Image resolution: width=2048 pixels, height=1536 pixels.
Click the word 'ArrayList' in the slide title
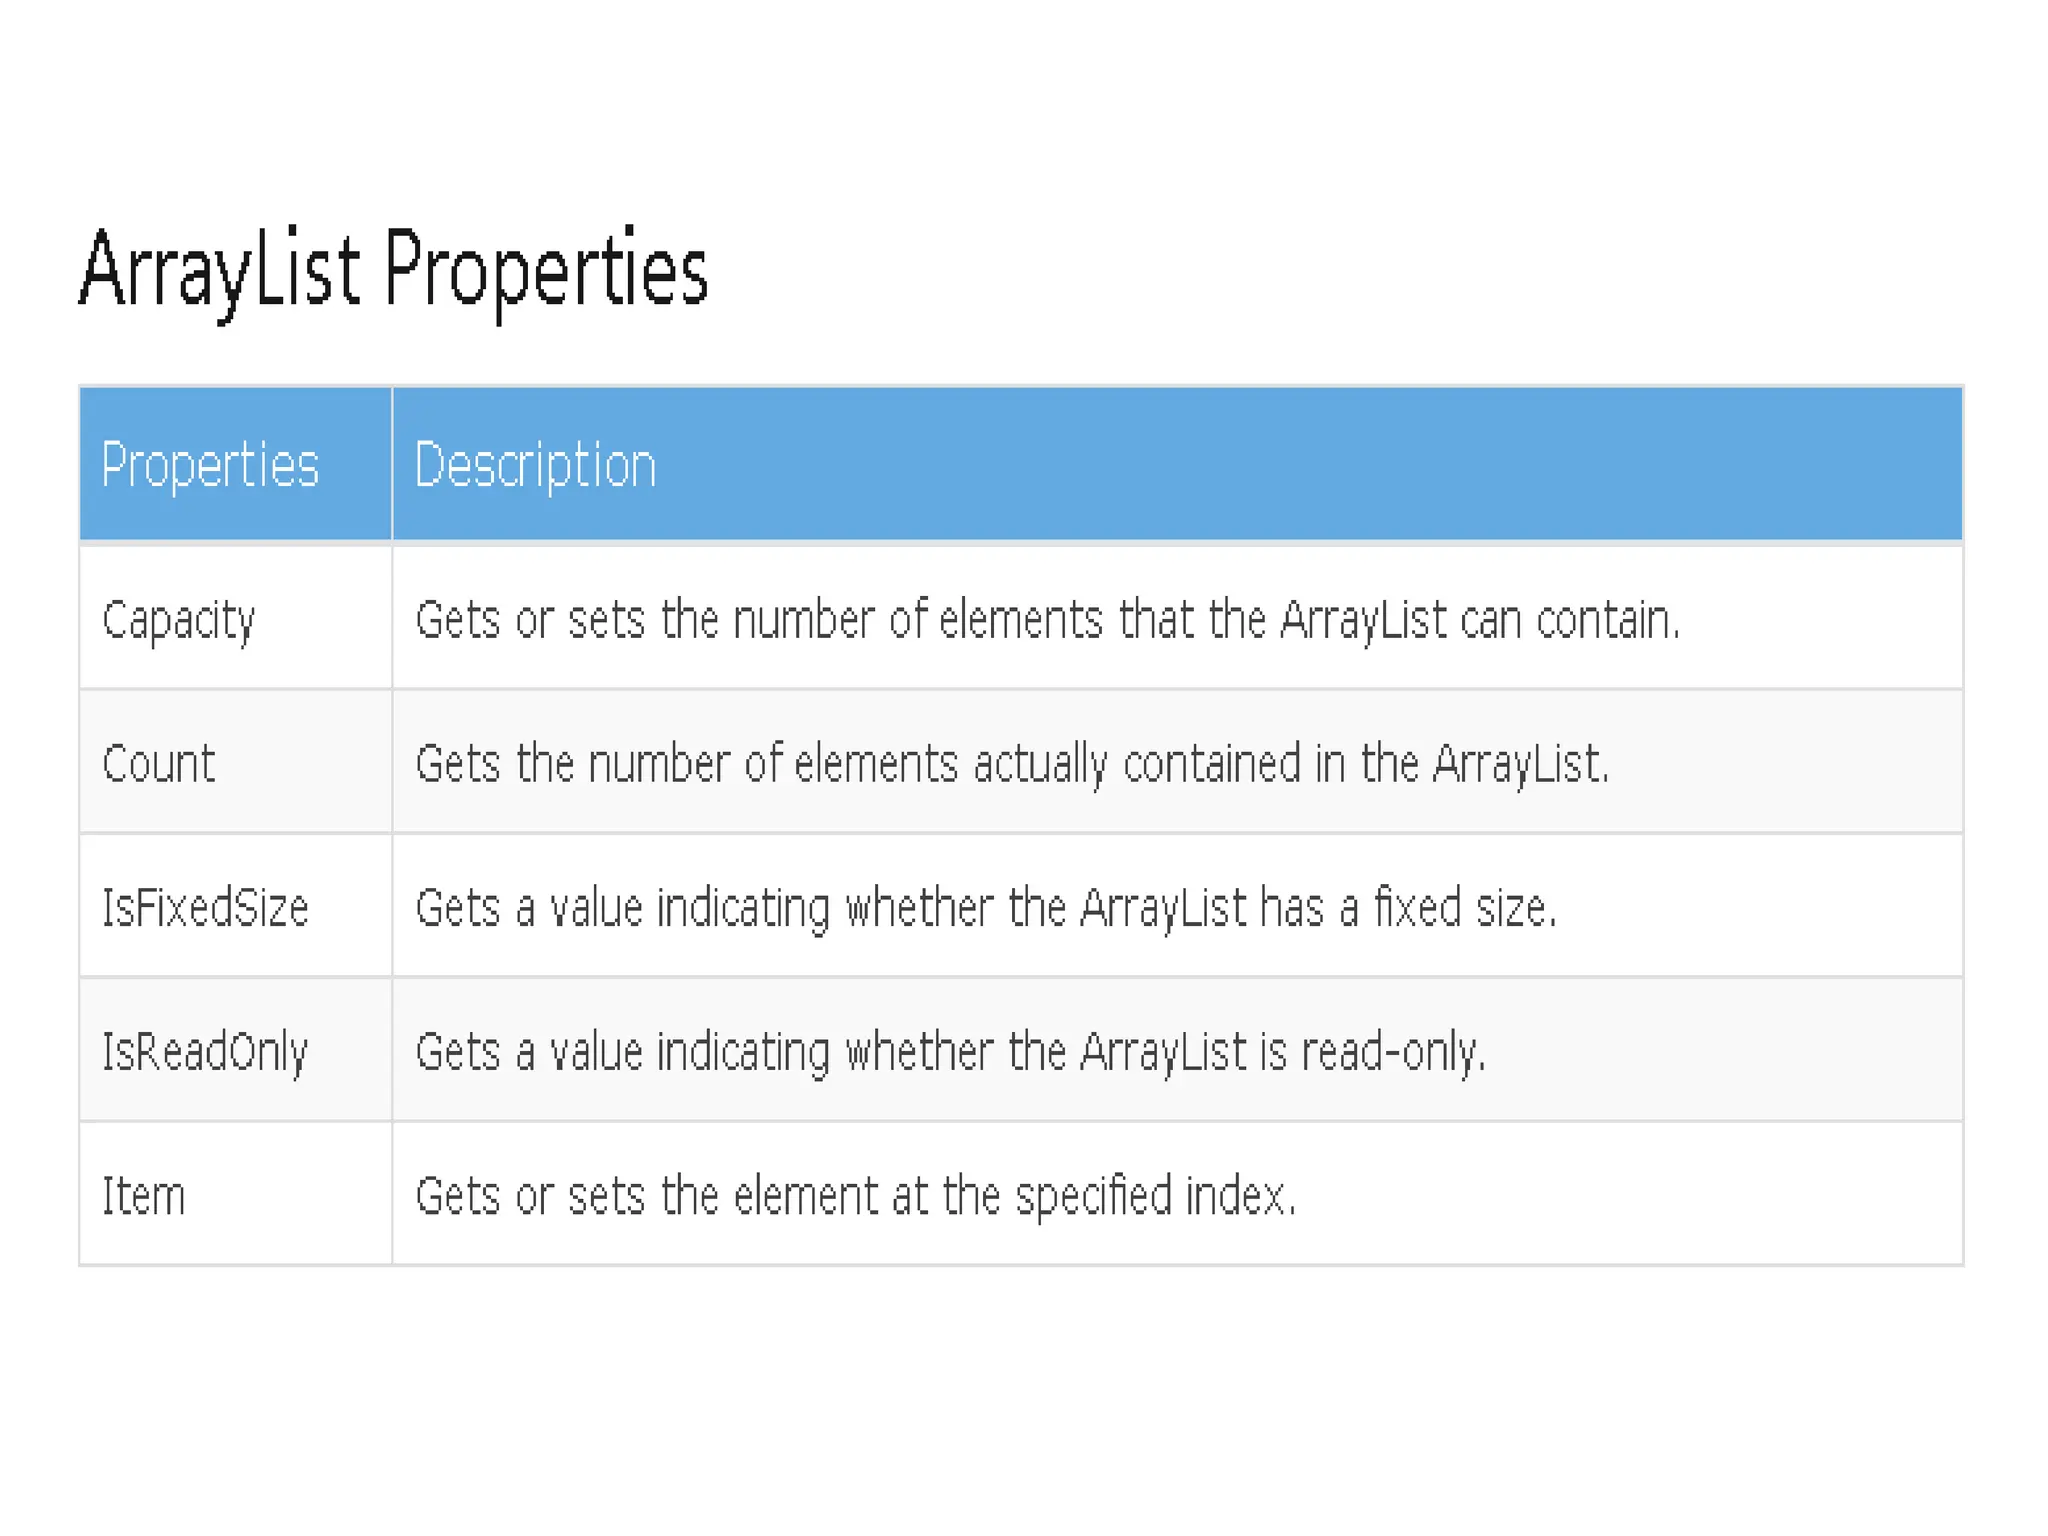[219, 270]
